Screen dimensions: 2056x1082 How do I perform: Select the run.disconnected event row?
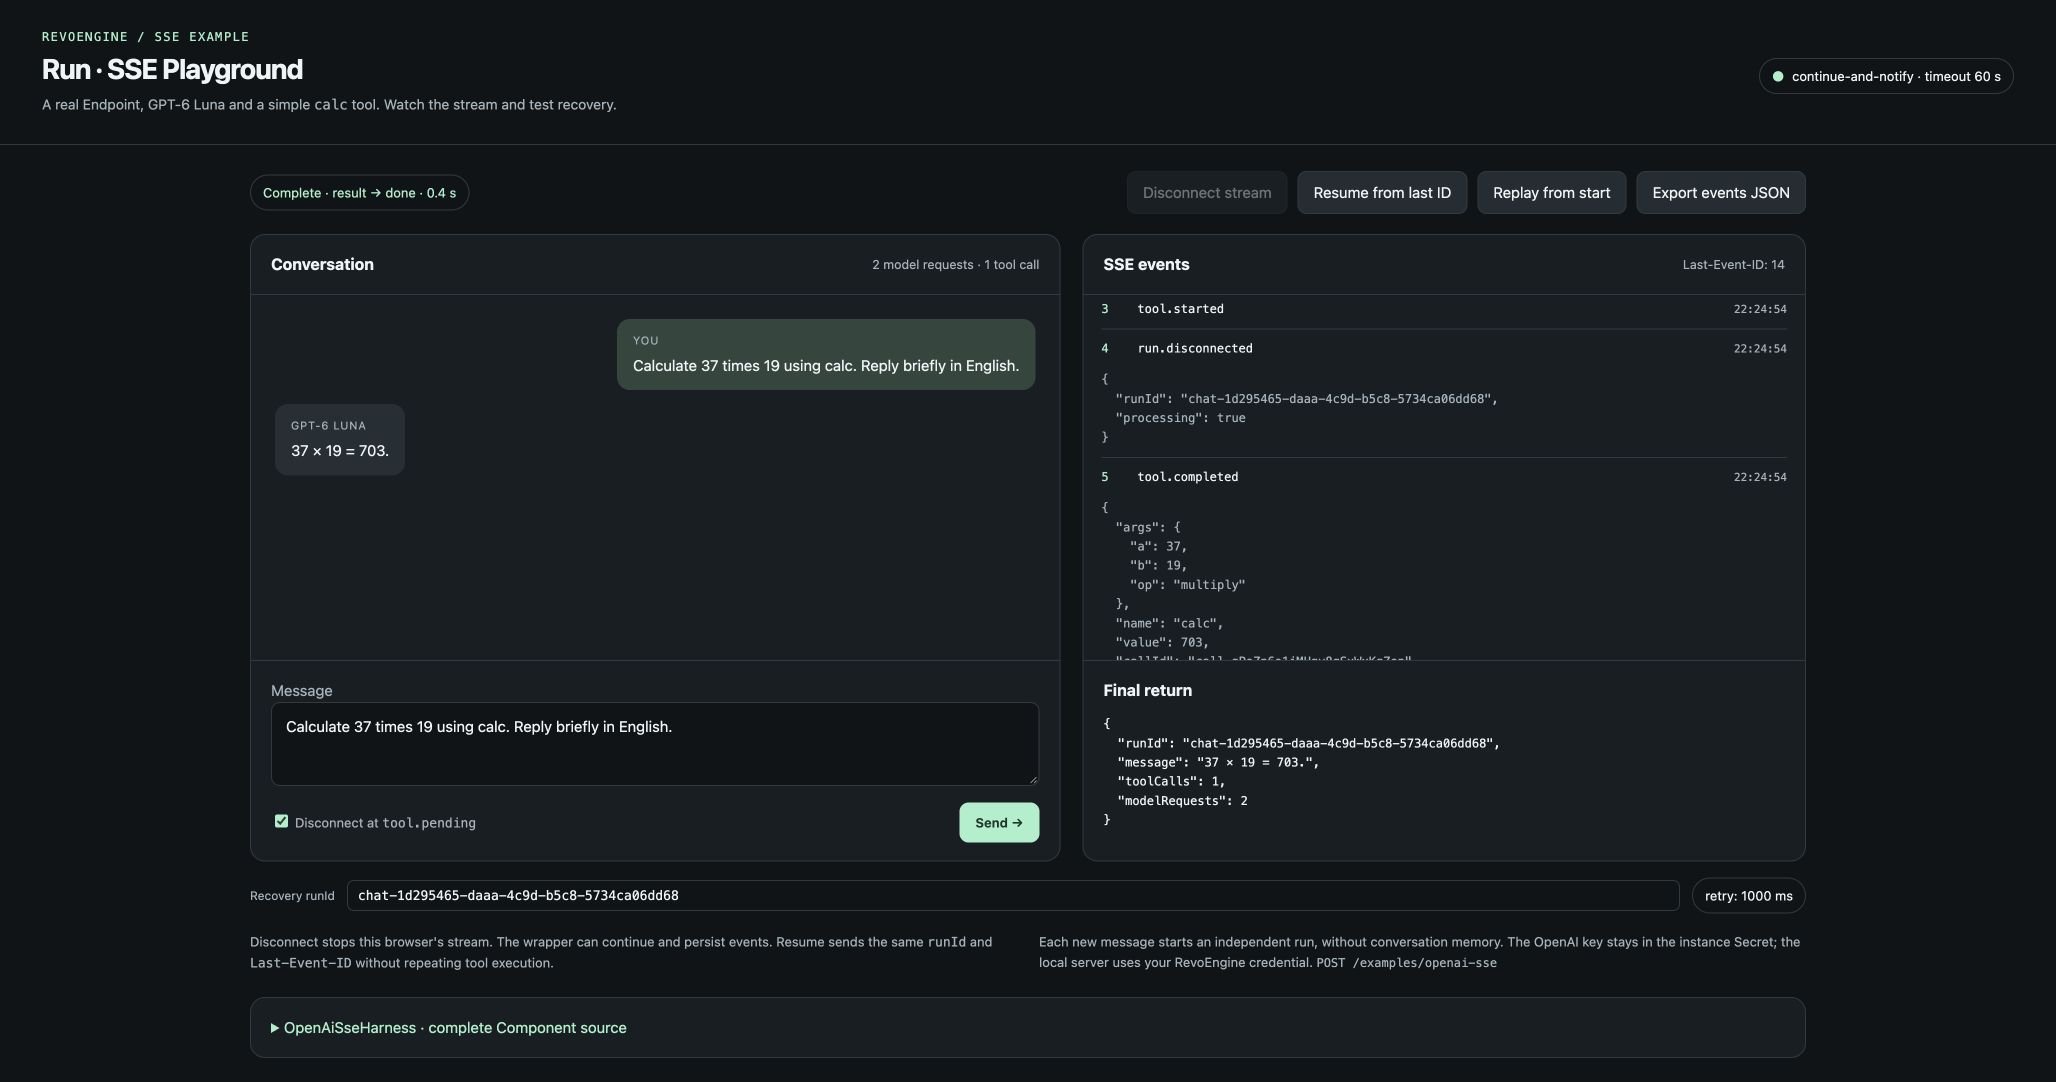1444,349
